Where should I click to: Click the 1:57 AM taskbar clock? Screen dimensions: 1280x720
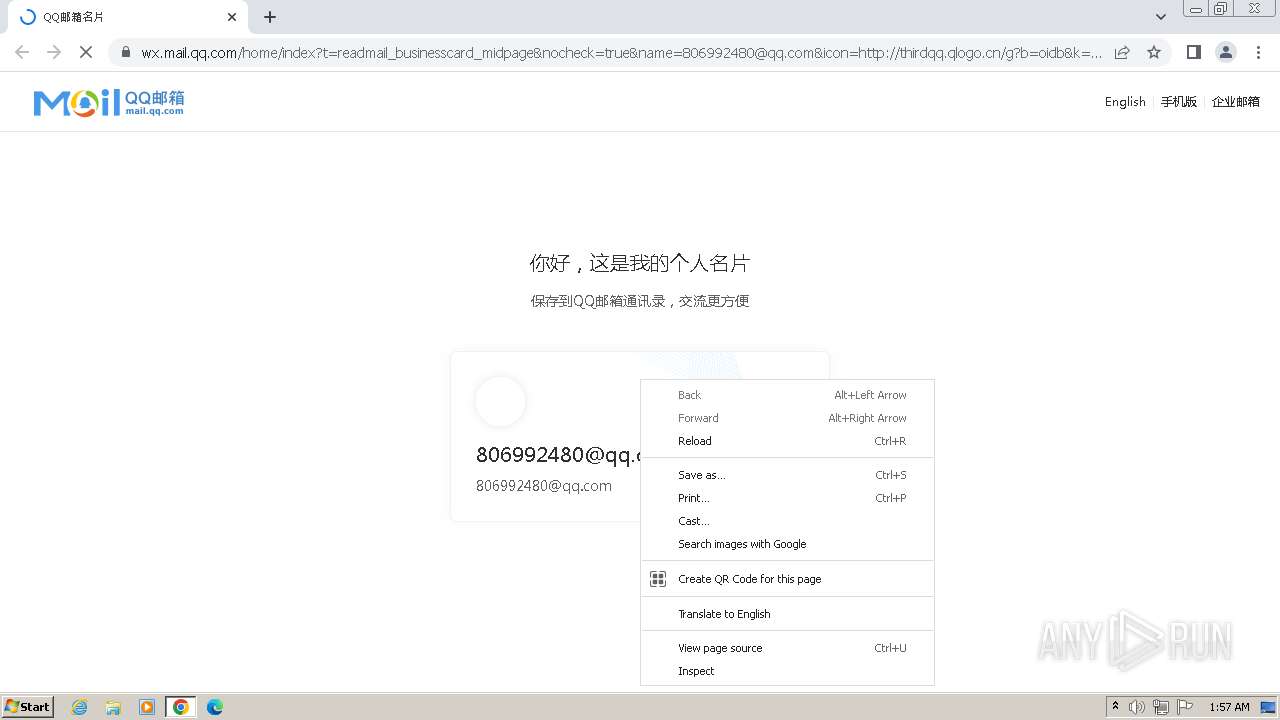pos(1229,707)
